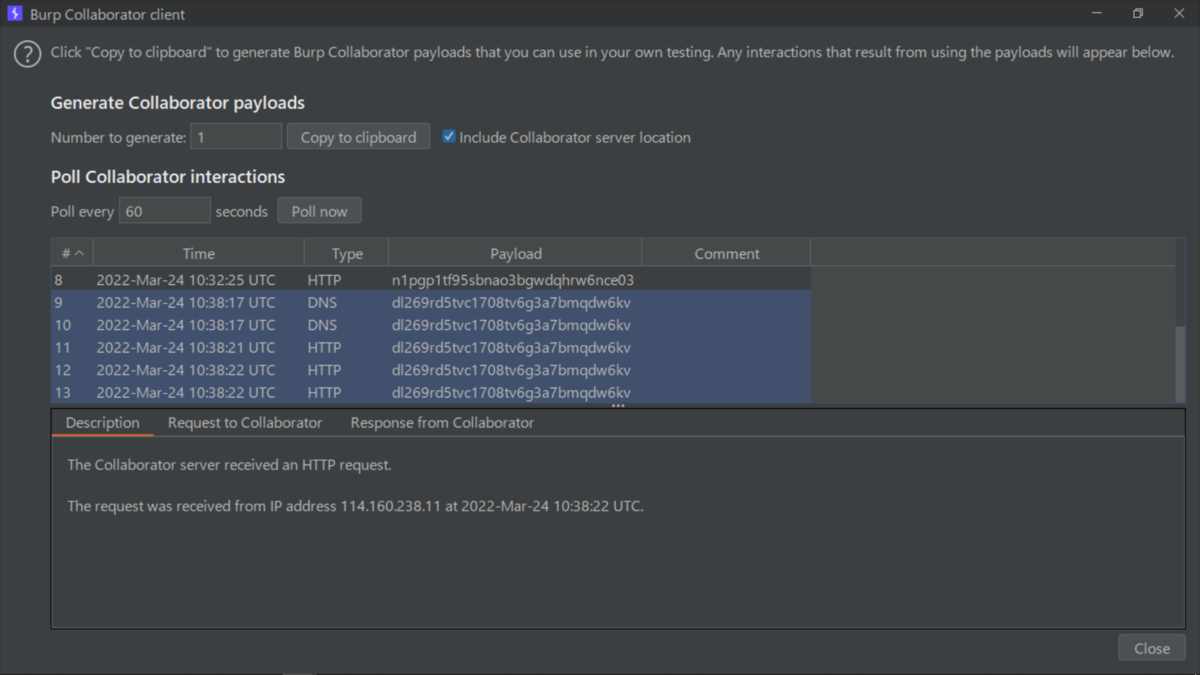The height and width of the screenshot is (675, 1200).
Task: Click the Copy to clipboard button
Action: pyautogui.click(x=359, y=137)
